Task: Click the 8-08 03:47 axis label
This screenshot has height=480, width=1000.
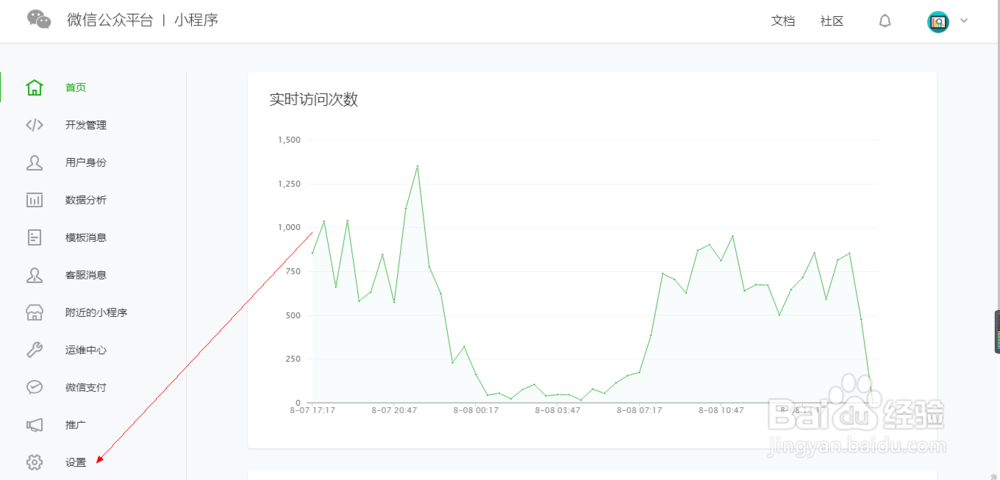Action: 557,411
